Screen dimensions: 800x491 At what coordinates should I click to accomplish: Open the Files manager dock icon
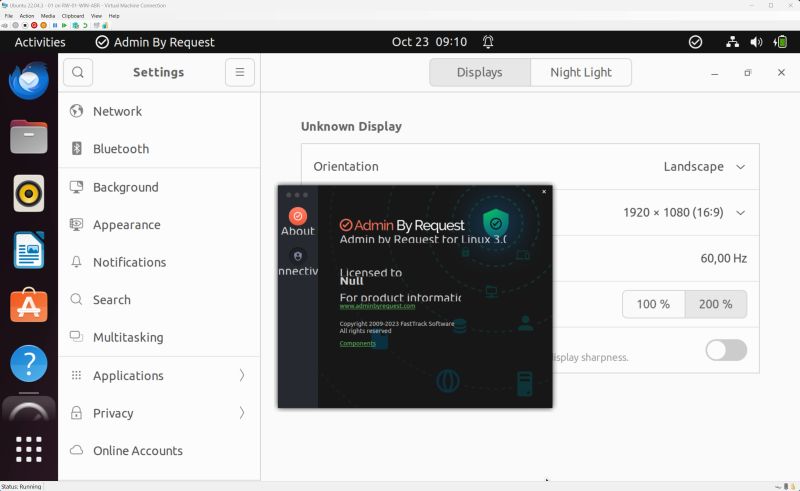pyautogui.click(x=29, y=137)
